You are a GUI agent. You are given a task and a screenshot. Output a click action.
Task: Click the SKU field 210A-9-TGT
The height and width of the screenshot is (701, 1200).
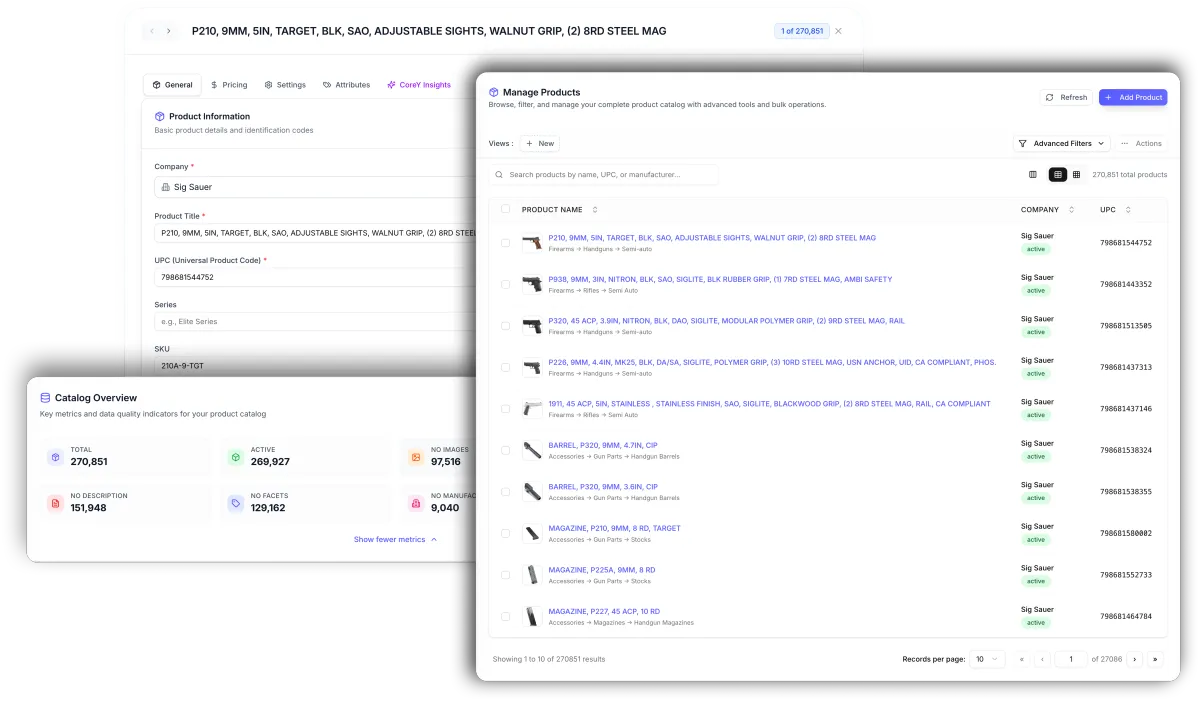point(314,366)
